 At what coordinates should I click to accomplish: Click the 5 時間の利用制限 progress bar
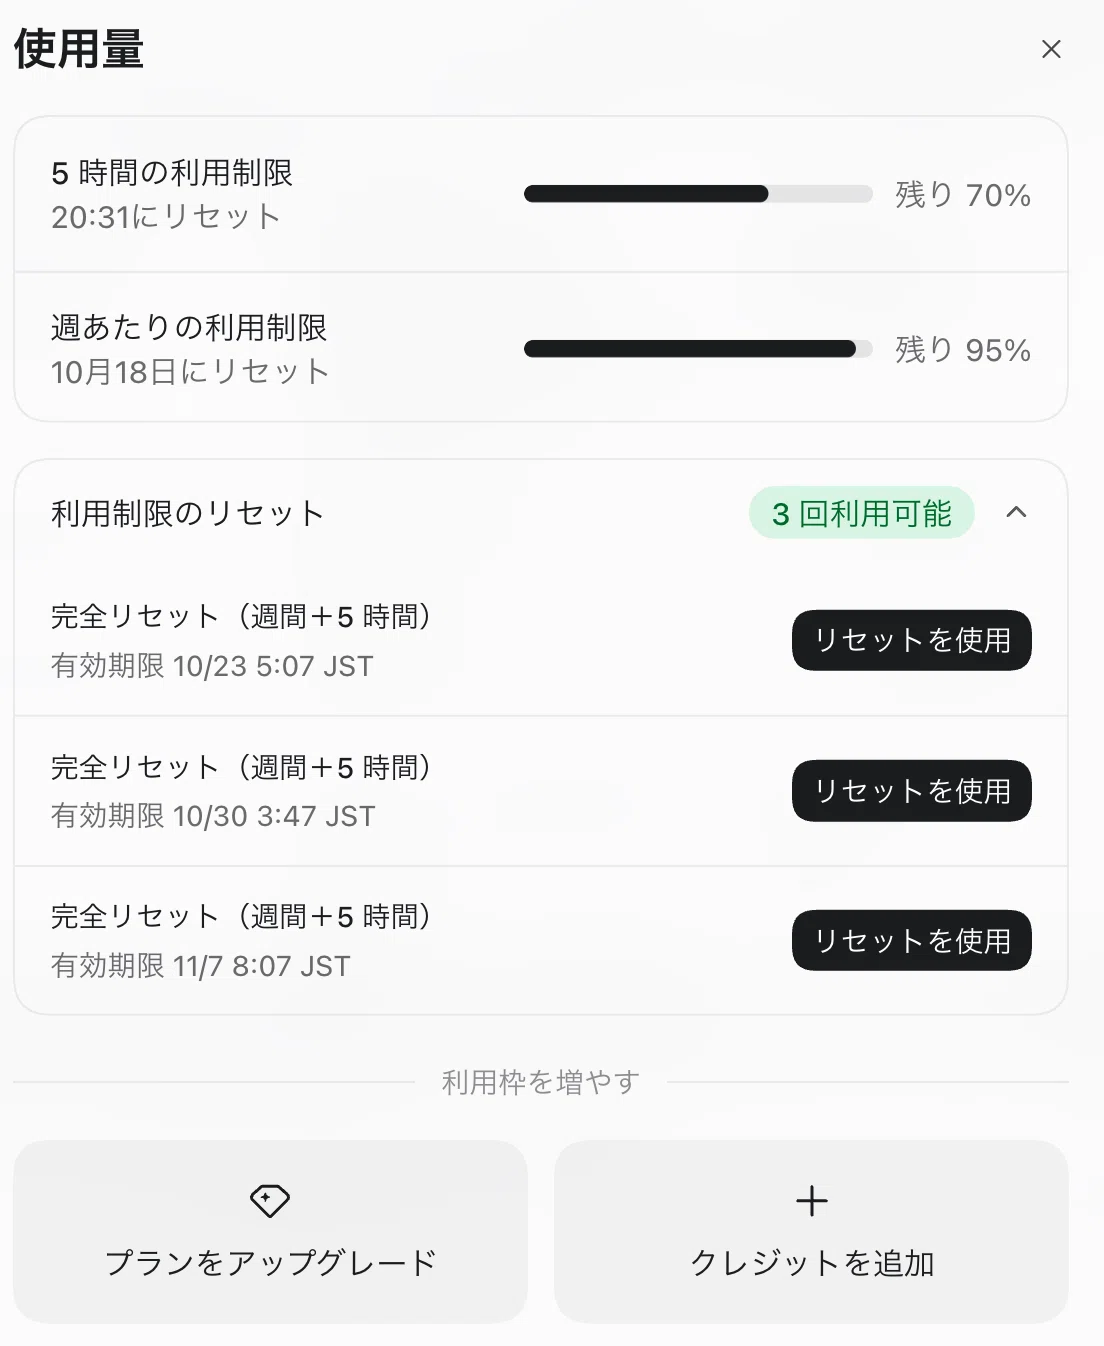pyautogui.click(x=698, y=194)
